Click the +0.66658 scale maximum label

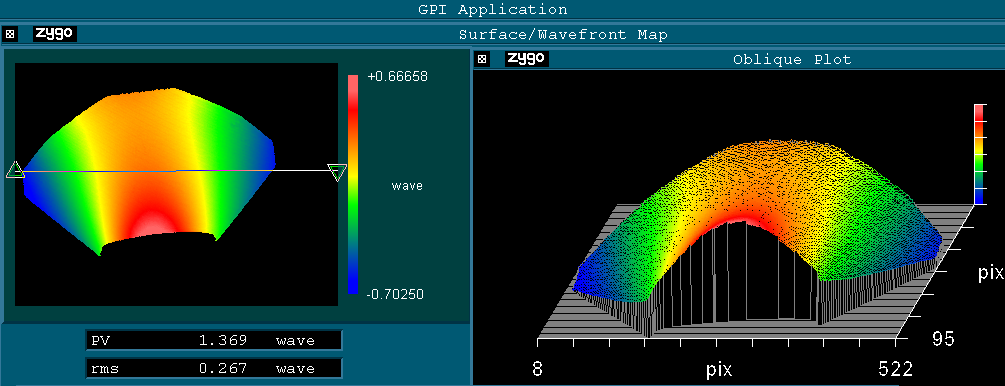(x=397, y=76)
